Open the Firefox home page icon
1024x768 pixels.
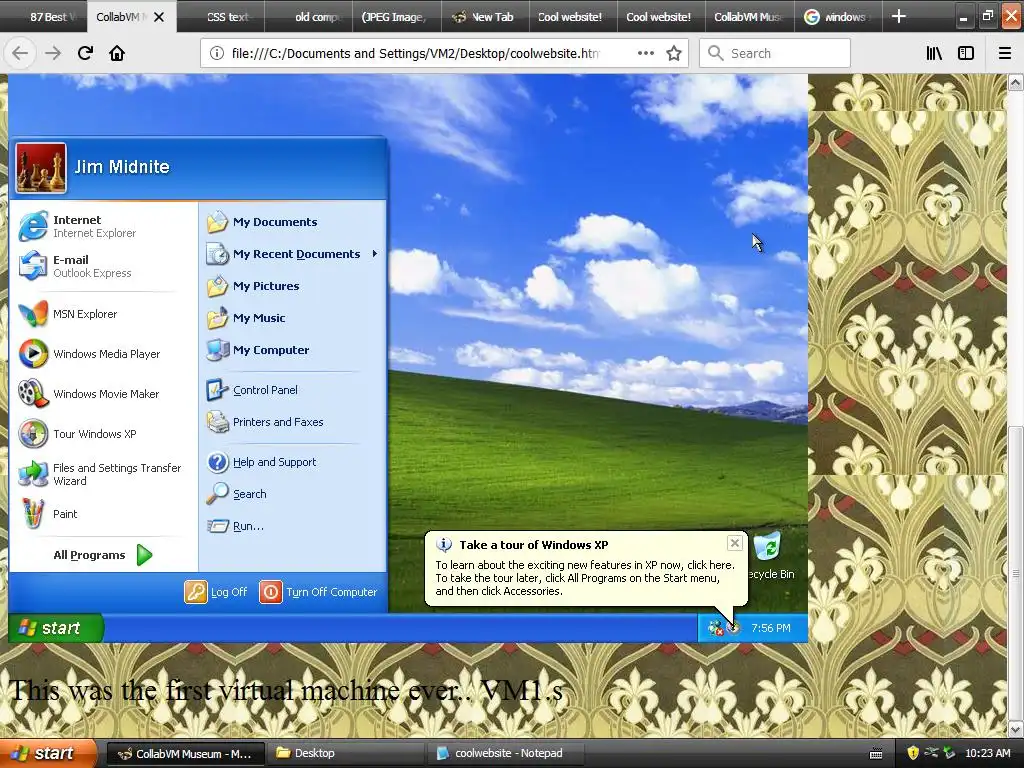(117, 54)
